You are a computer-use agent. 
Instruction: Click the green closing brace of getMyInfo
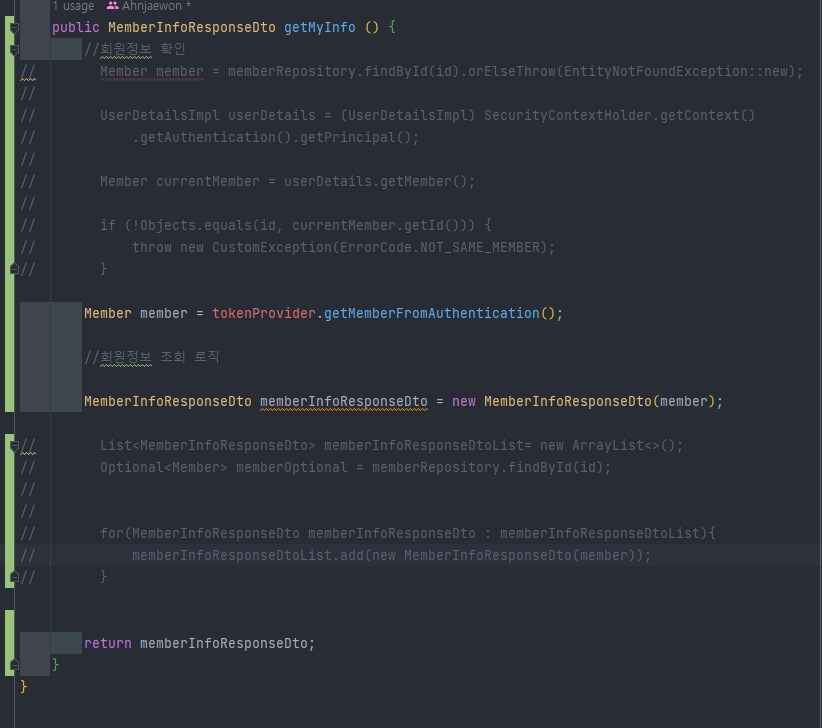click(x=56, y=666)
